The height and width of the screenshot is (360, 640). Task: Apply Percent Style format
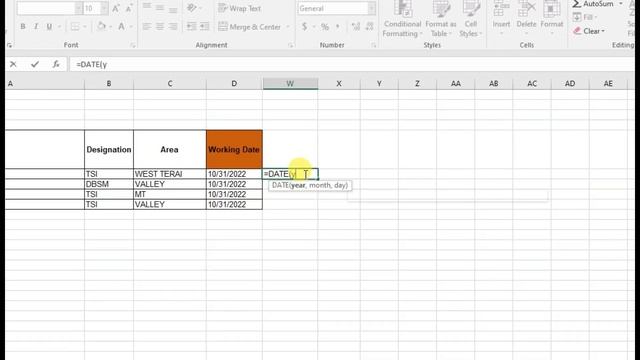click(x=325, y=27)
